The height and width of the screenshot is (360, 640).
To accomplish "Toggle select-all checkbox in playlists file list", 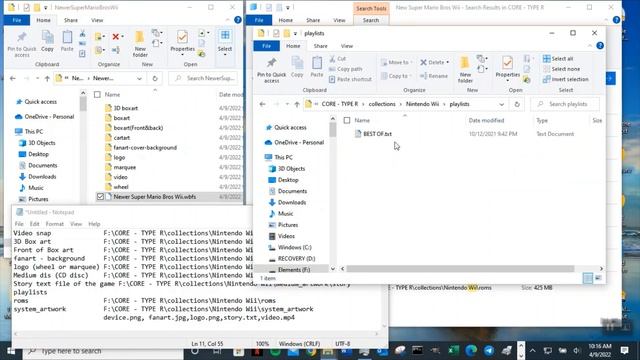I will pos(347,120).
